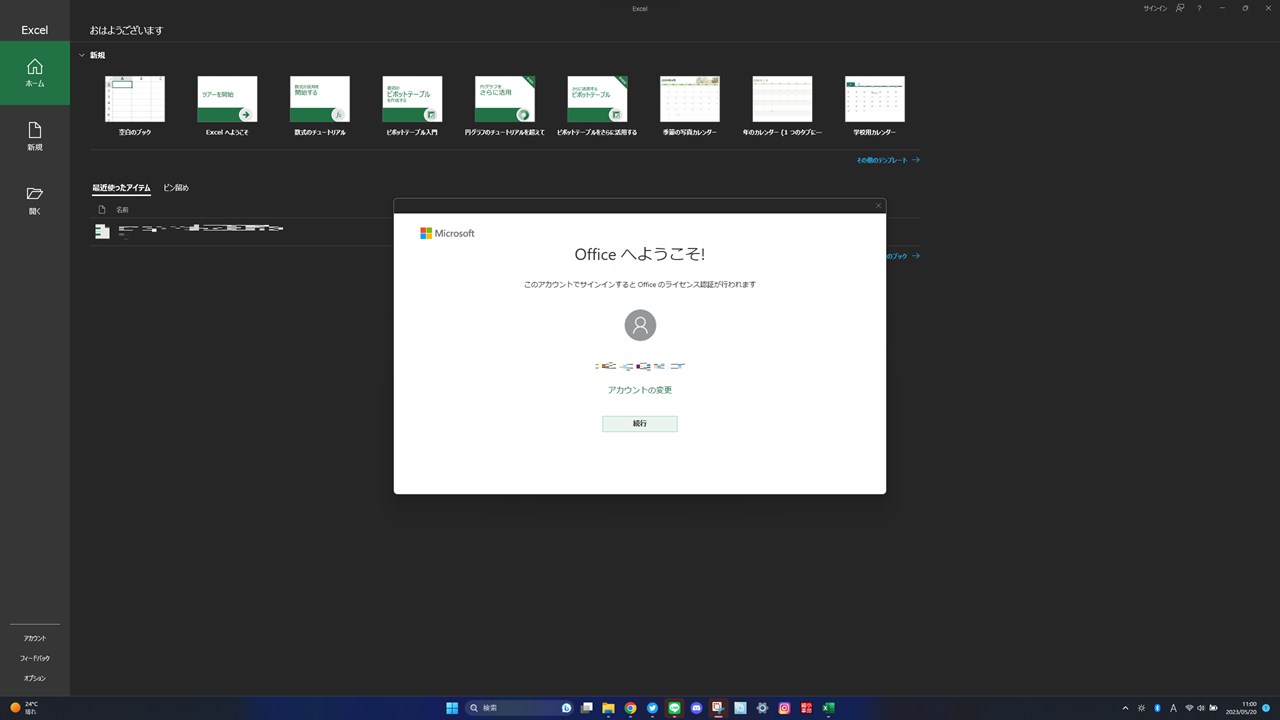This screenshot has height=720, width=1280.
Task: Open the help question mark icon
Action: click(x=1199, y=8)
